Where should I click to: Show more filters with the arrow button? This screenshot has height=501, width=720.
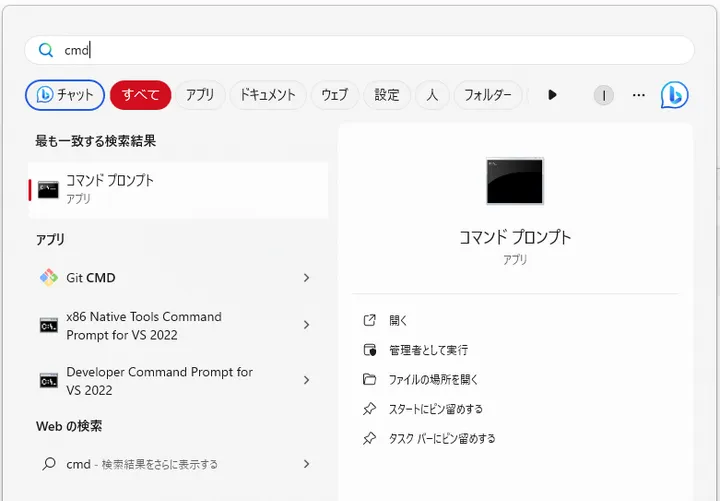coord(552,95)
